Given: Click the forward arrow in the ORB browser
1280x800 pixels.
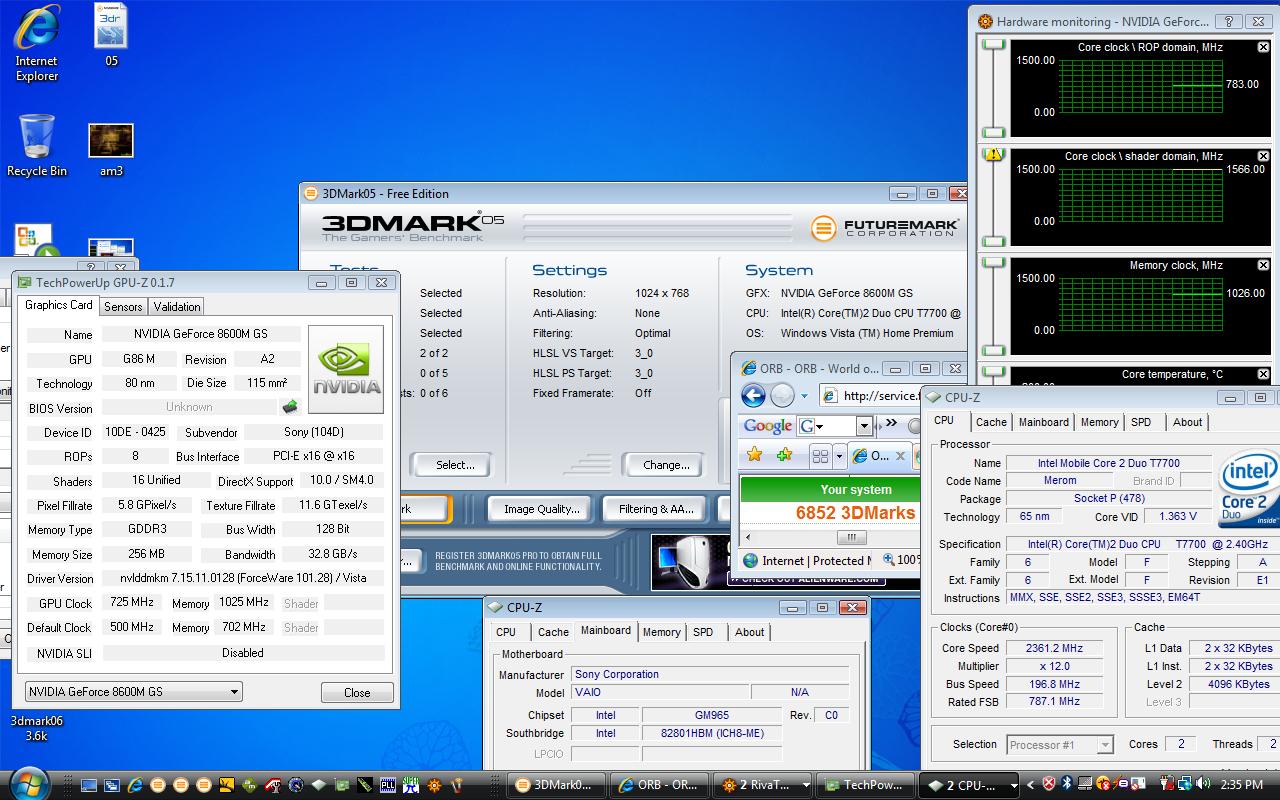Looking at the screenshot, I should click(x=782, y=395).
